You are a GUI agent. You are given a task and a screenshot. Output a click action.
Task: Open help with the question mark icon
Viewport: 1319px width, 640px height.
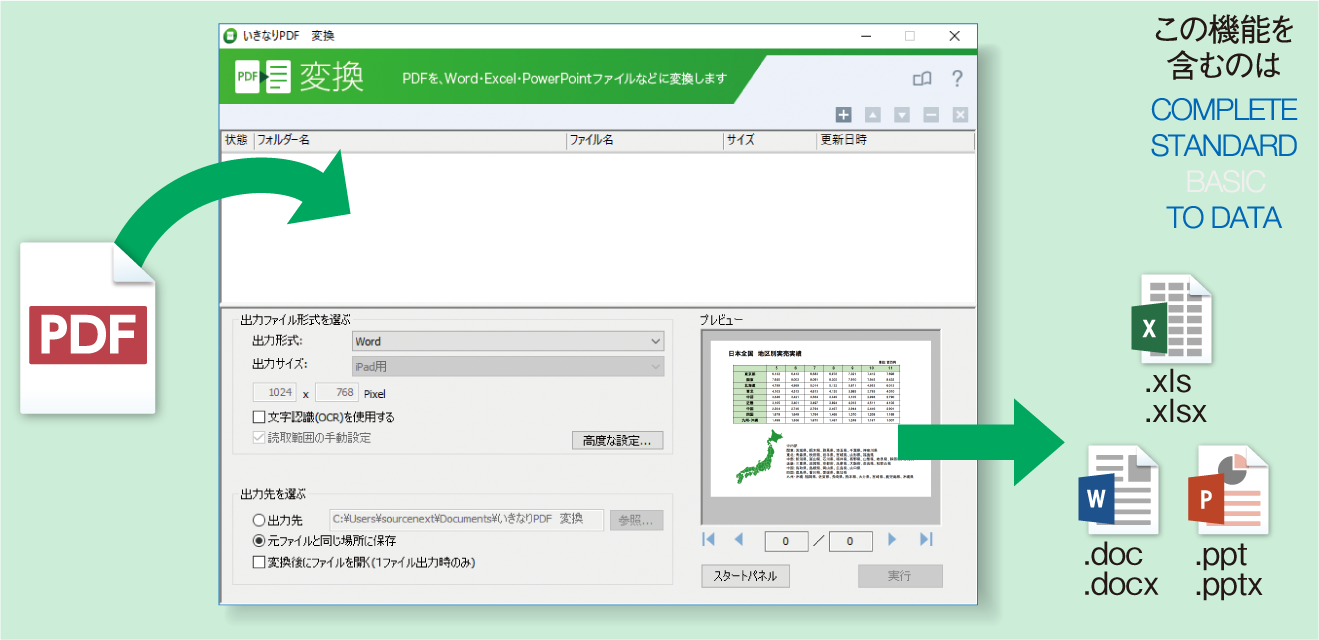pyautogui.click(x=957, y=78)
